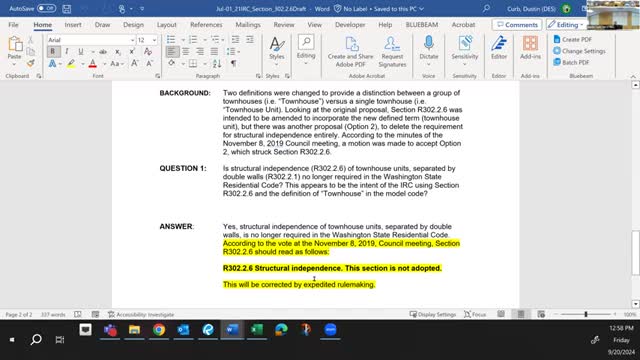Viewport: 640px width, 360px height.
Task: Click Bluebeam Batch PDF
Action: coord(571,62)
